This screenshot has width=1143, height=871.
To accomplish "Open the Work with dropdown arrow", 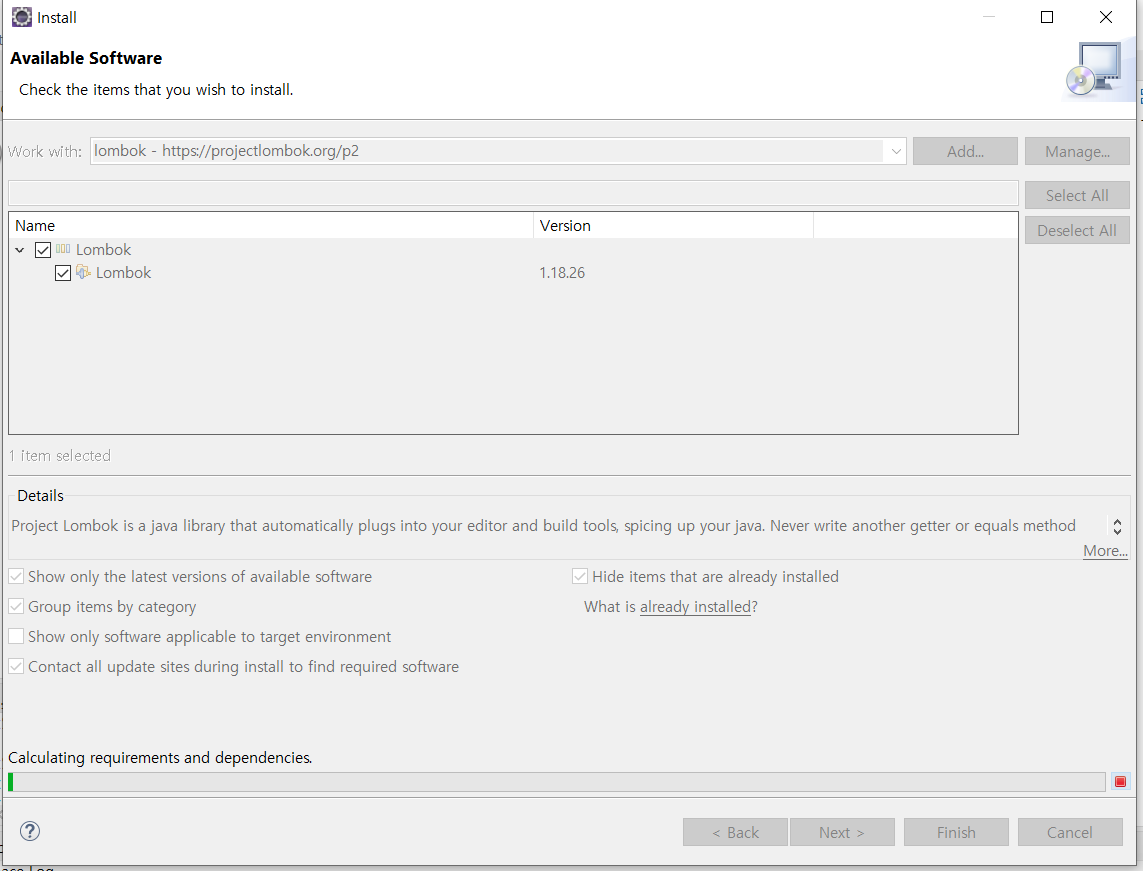I will coord(895,152).
